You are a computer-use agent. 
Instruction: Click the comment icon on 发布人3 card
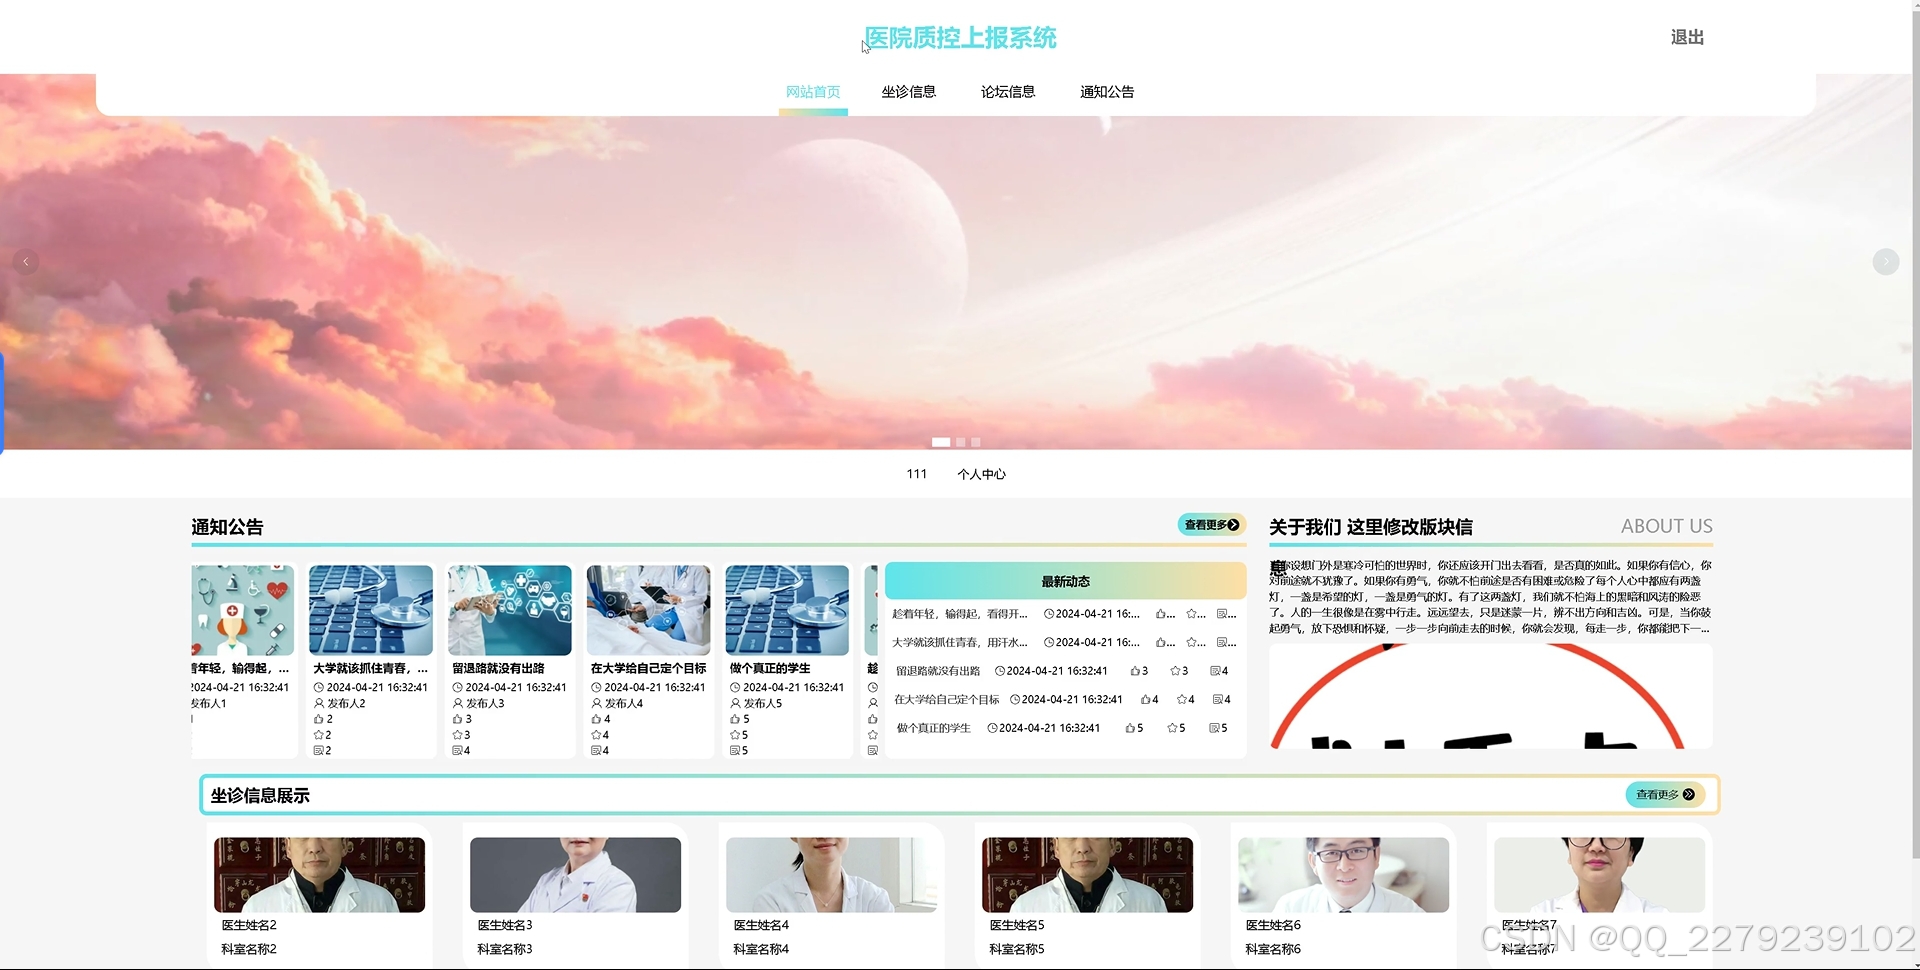(458, 750)
